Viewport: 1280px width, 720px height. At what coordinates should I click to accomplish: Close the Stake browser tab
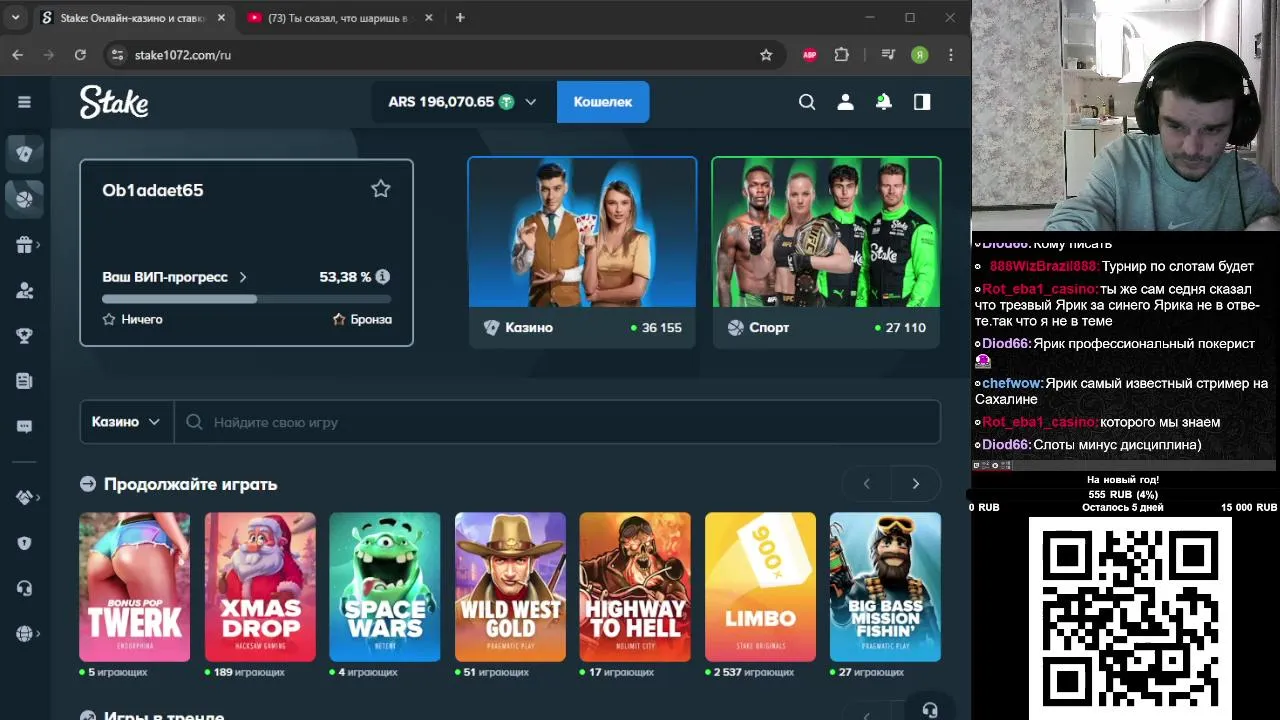221,18
